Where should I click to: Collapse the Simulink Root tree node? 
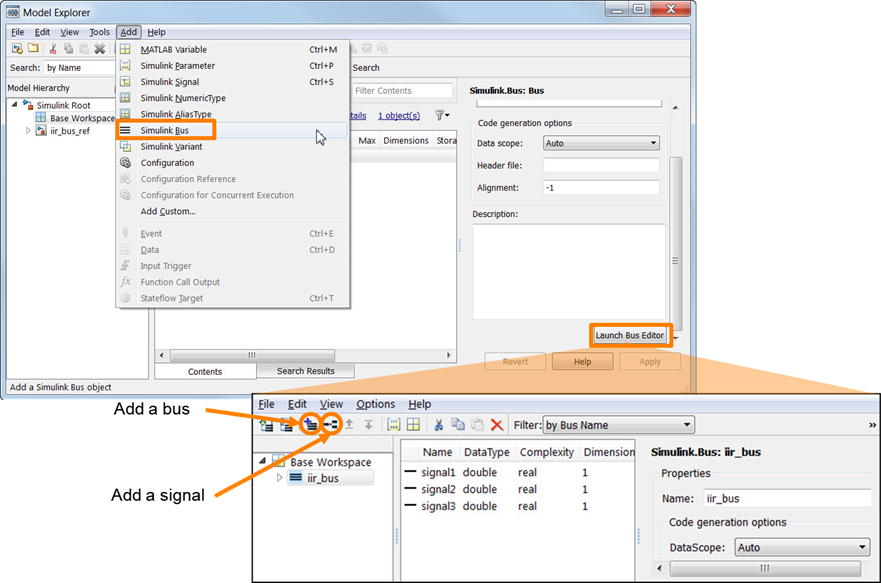pyautogui.click(x=15, y=104)
